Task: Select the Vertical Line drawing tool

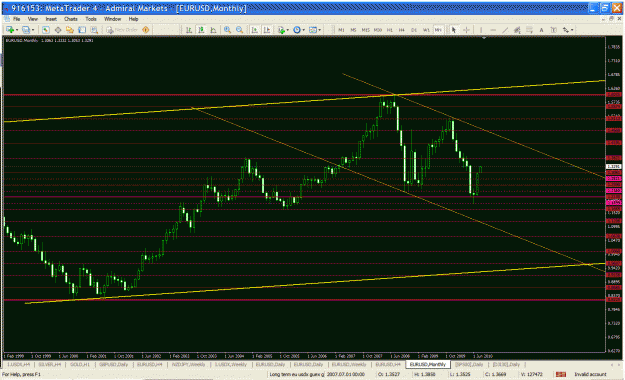Action: (x=481, y=30)
